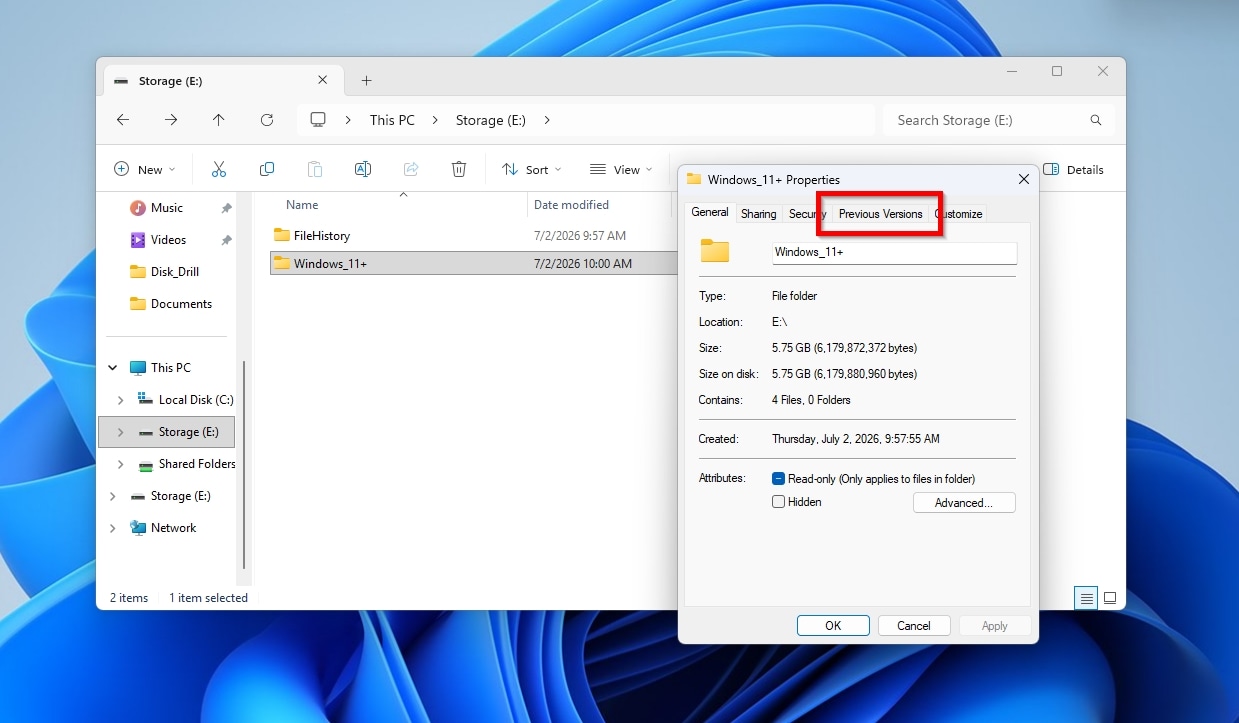Click the Rename icon in toolbar
The width and height of the screenshot is (1239, 723).
363,170
